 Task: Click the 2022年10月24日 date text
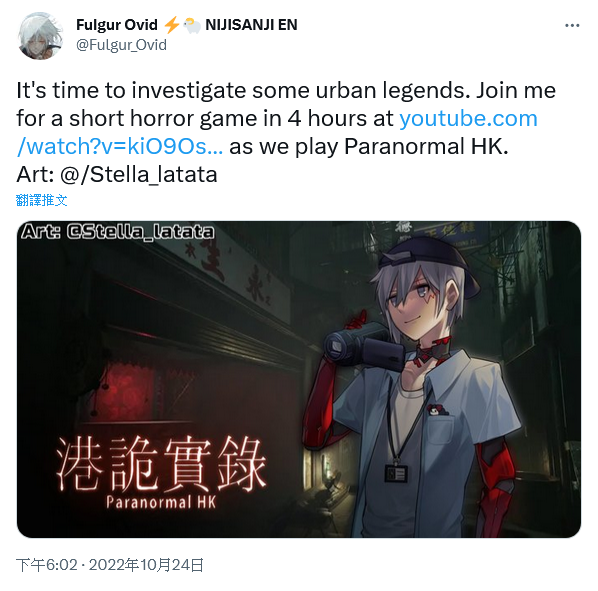[x=146, y=565]
